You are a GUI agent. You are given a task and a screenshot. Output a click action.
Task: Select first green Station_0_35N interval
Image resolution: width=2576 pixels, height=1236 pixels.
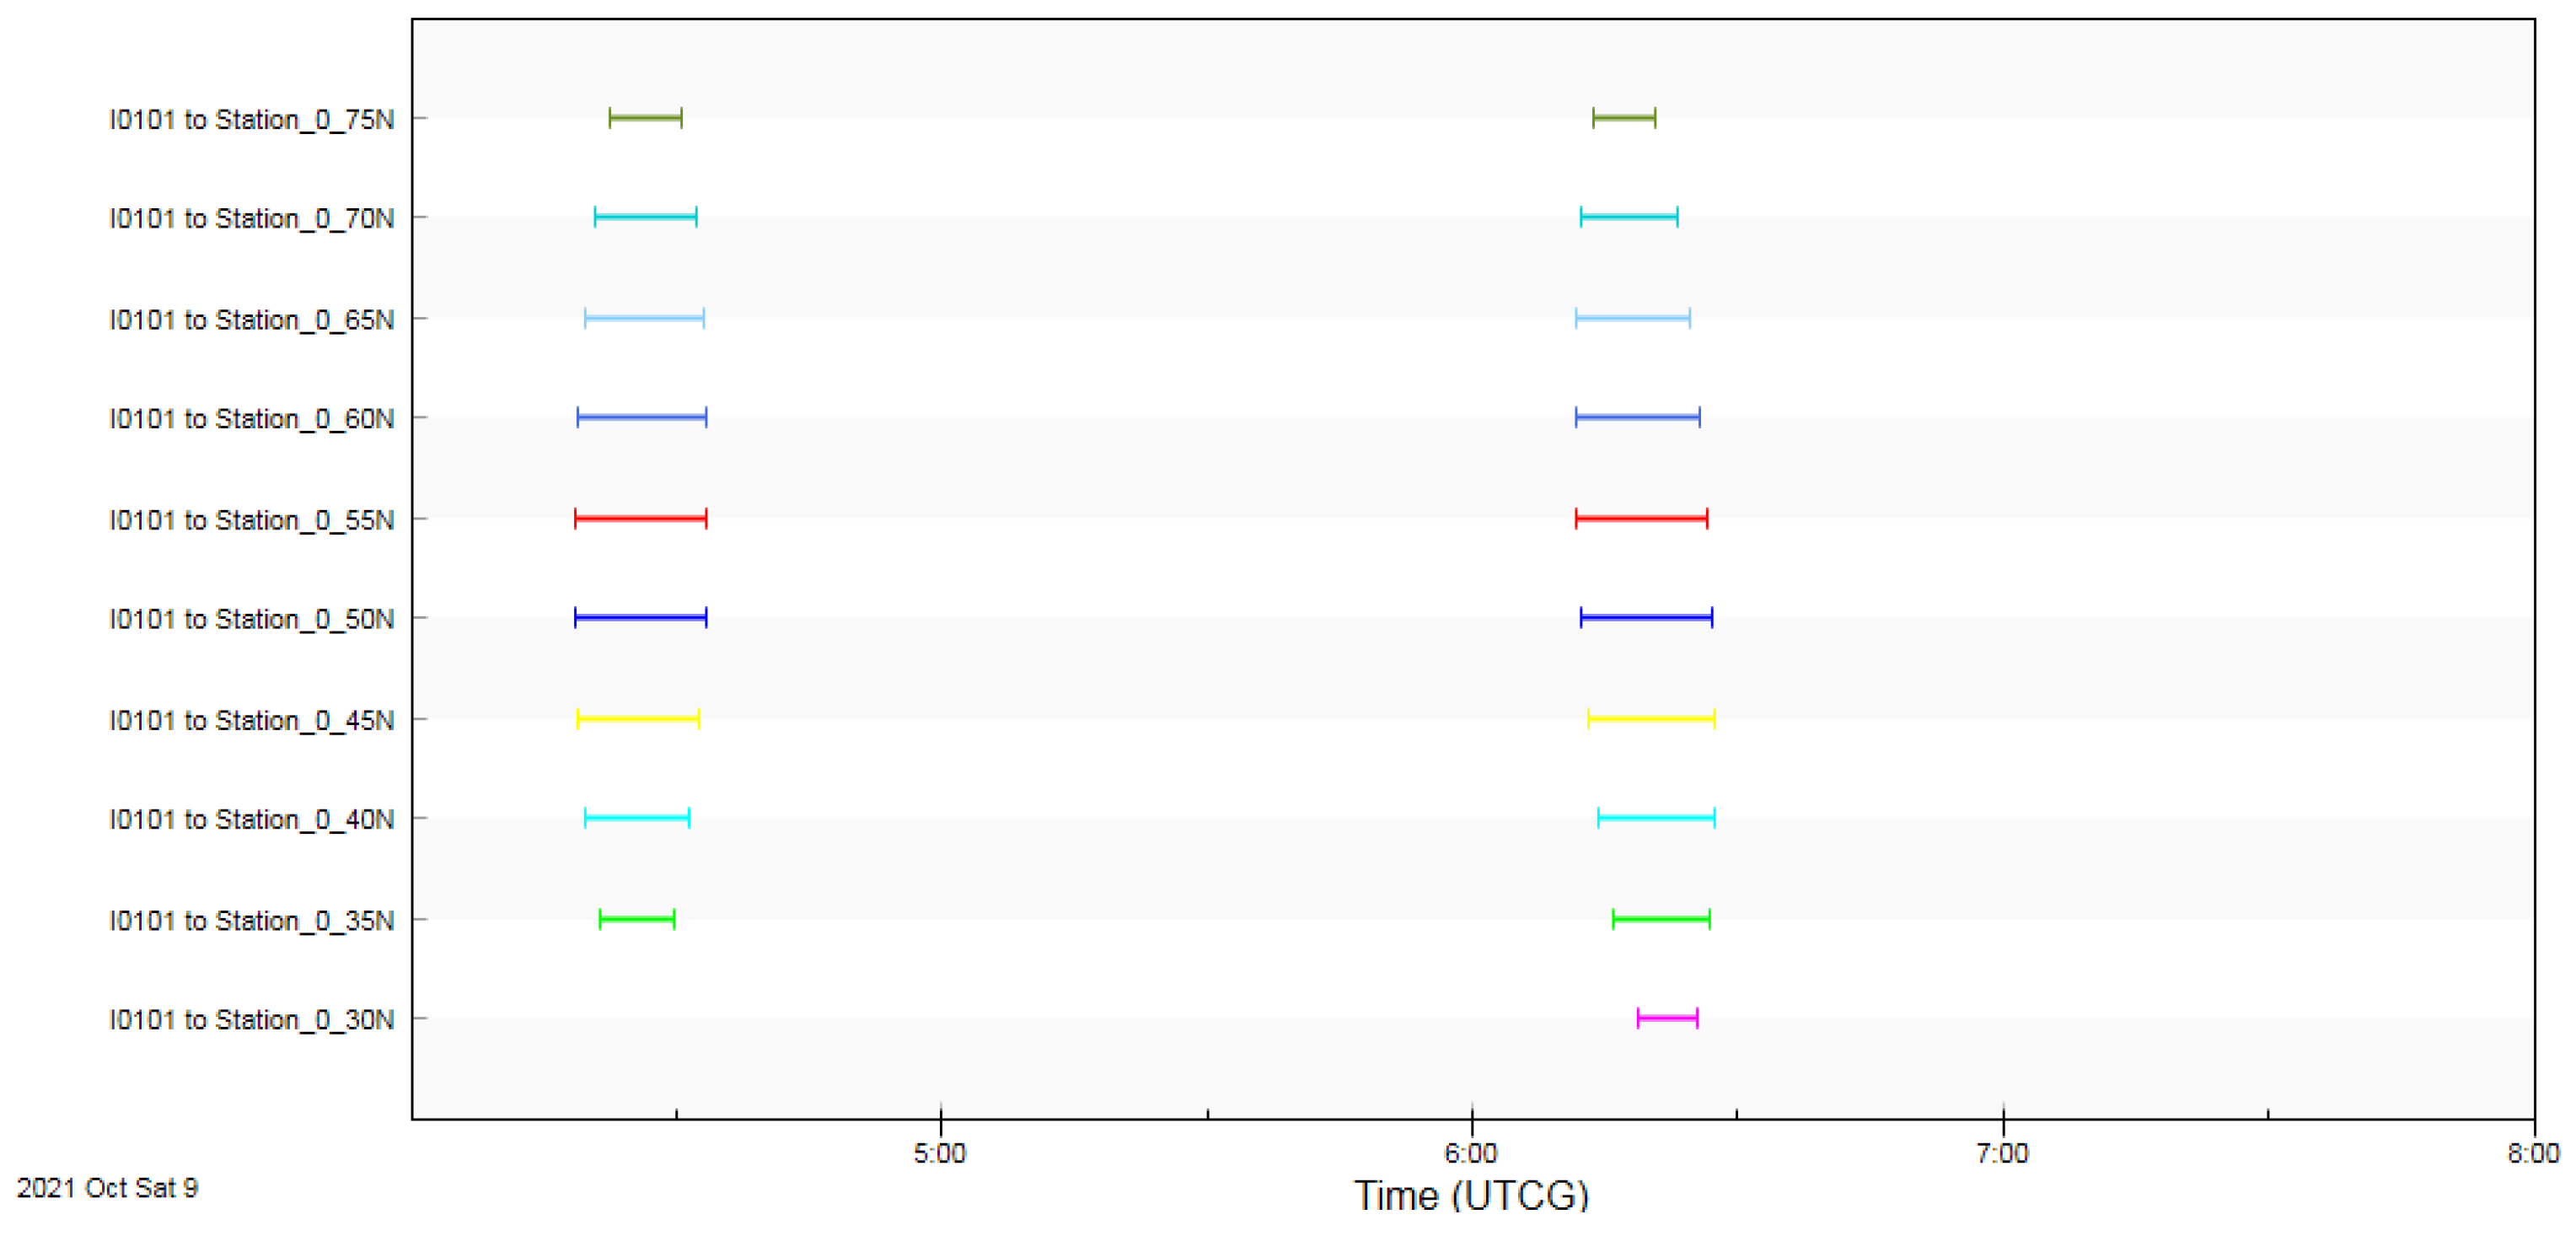[636, 919]
